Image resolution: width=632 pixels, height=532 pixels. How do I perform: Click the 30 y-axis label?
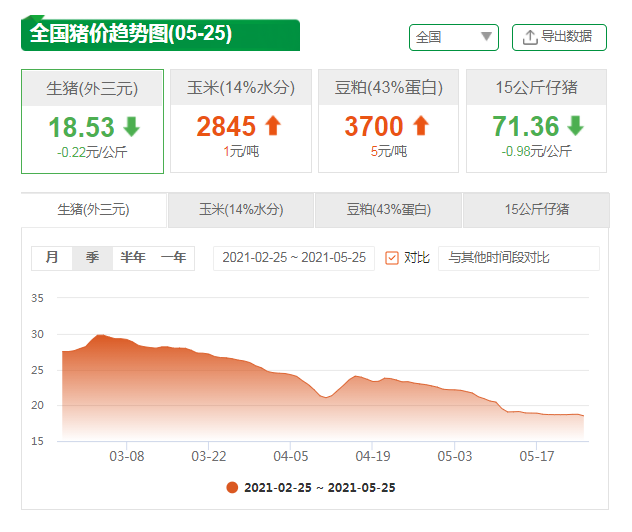click(x=37, y=334)
